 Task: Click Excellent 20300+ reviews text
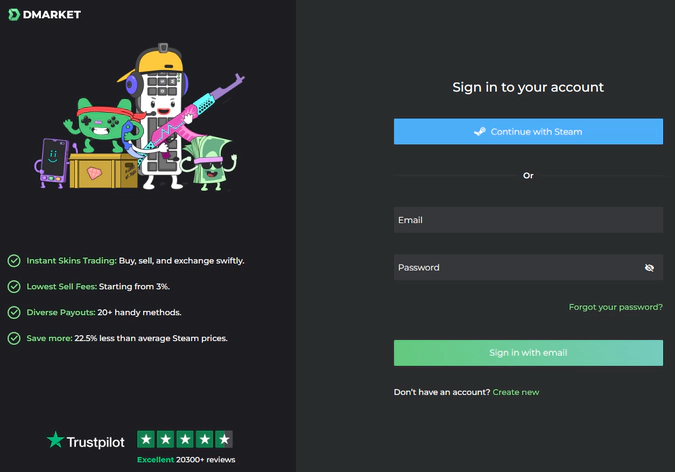pos(186,460)
